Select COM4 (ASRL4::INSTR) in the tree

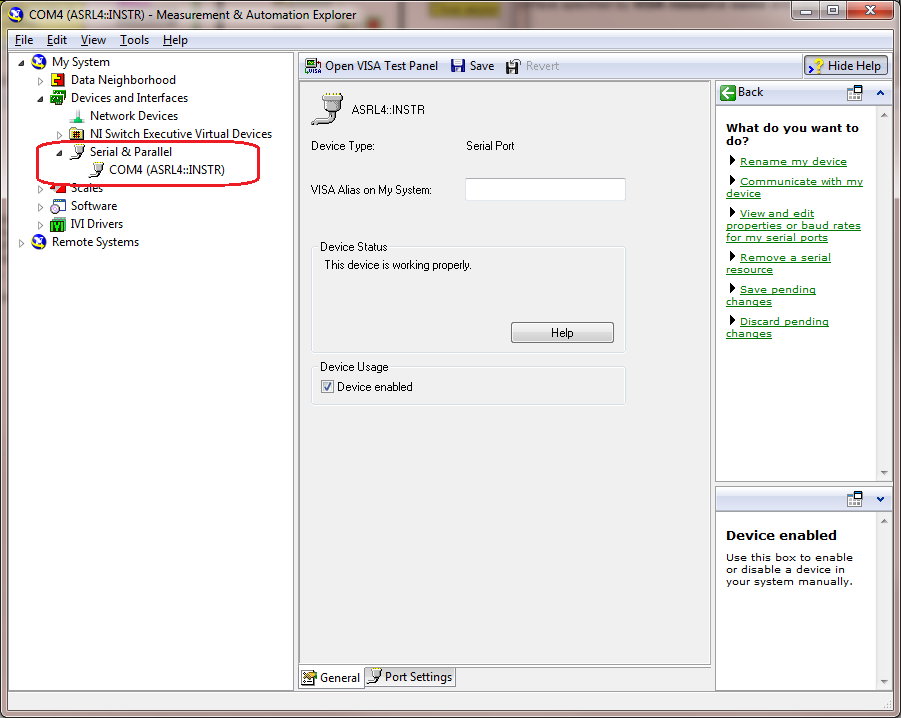[167, 170]
